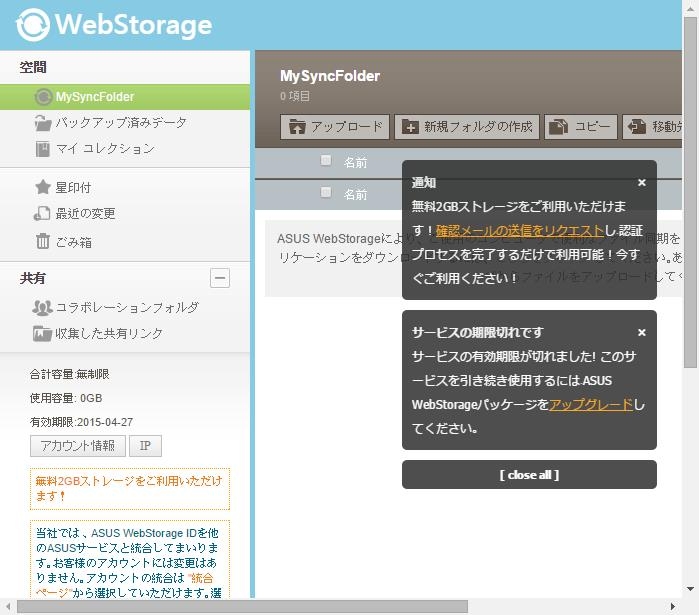The height and width of the screenshot is (615, 699).
Task: Click the 使用容量: 0GB text
Action: click(66, 398)
